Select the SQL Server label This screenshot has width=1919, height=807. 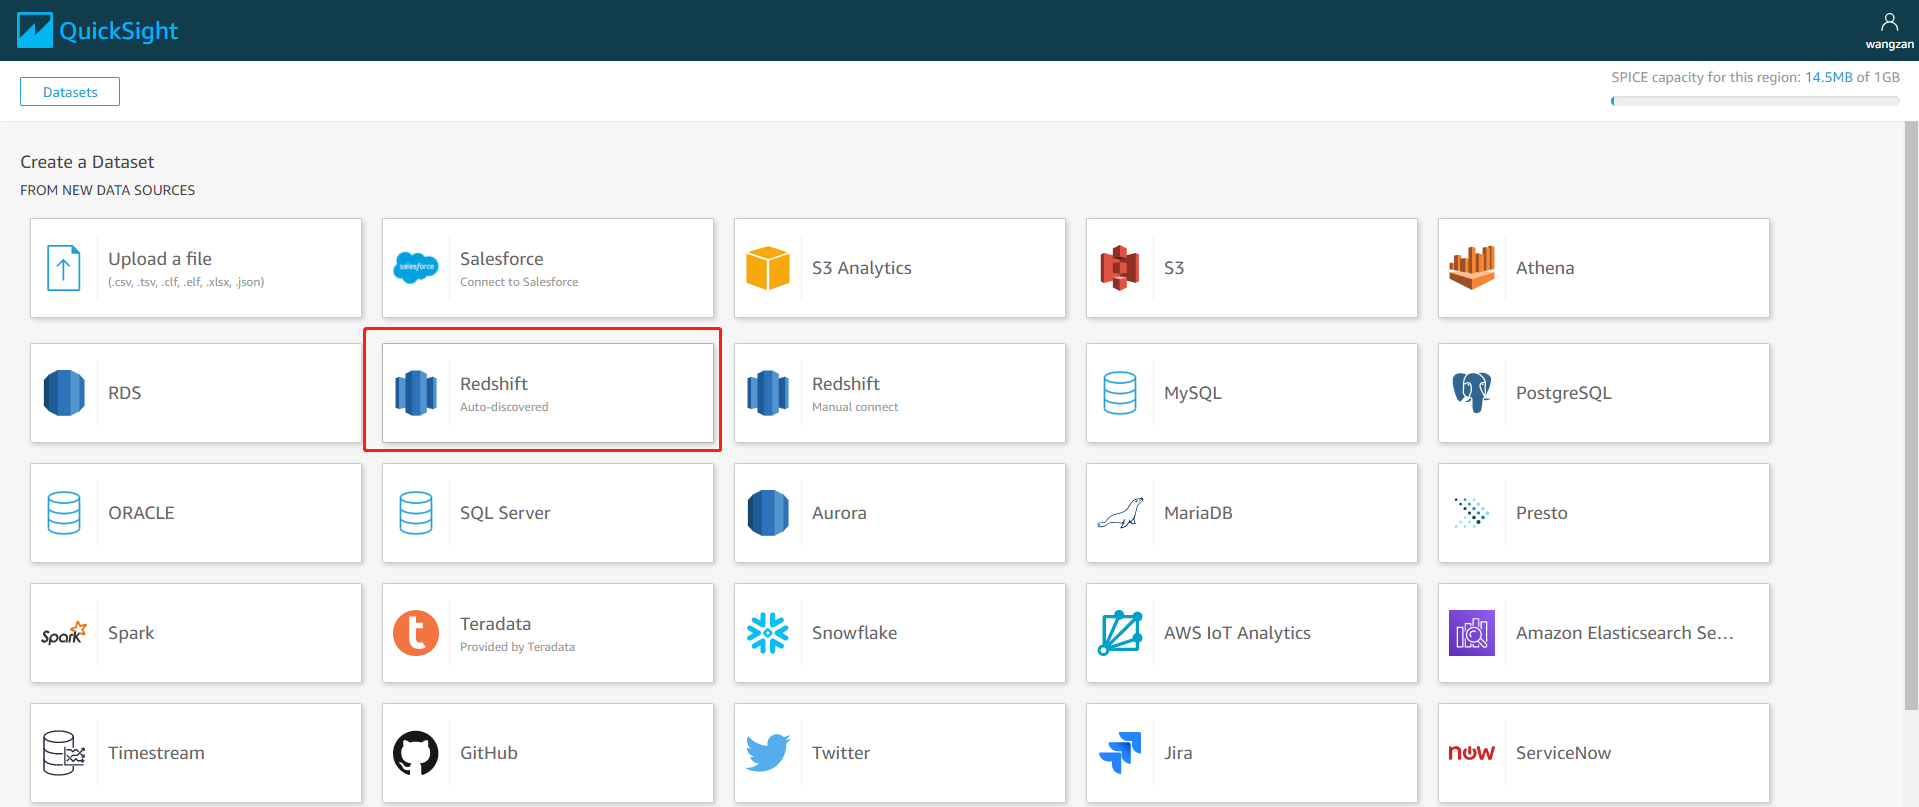coord(505,513)
